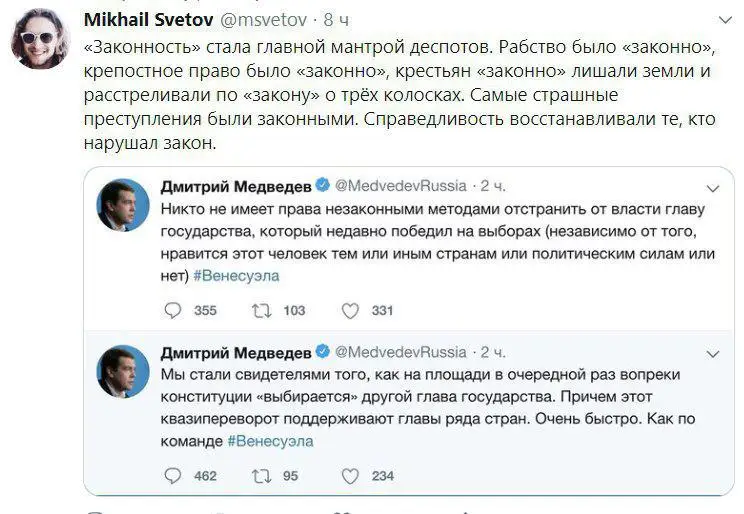The width and height of the screenshot is (744, 514).
Task: Open Medvedev's avatar in the first quoted tweet
Action: (x=123, y=205)
